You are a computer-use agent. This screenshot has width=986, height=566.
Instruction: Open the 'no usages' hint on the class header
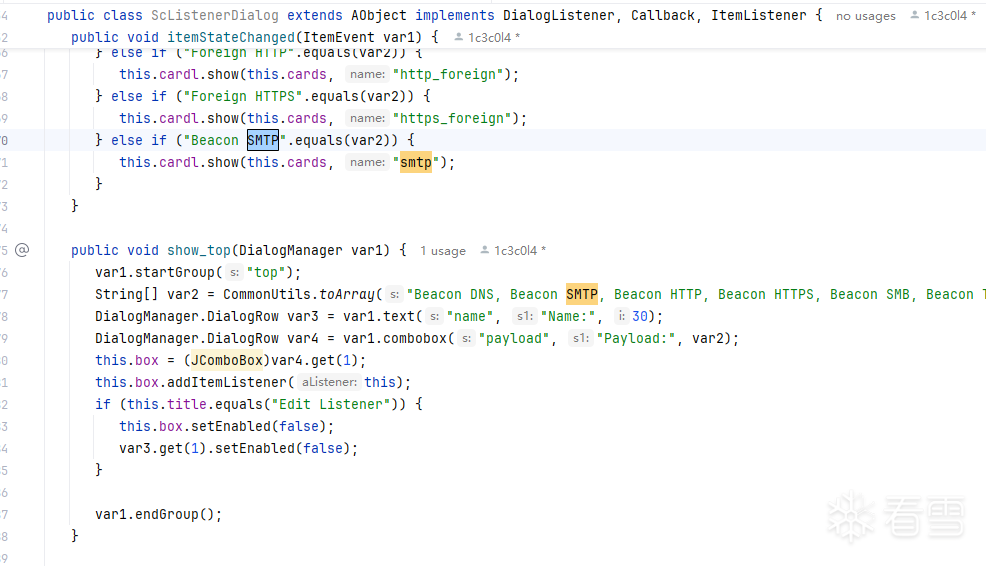click(865, 16)
